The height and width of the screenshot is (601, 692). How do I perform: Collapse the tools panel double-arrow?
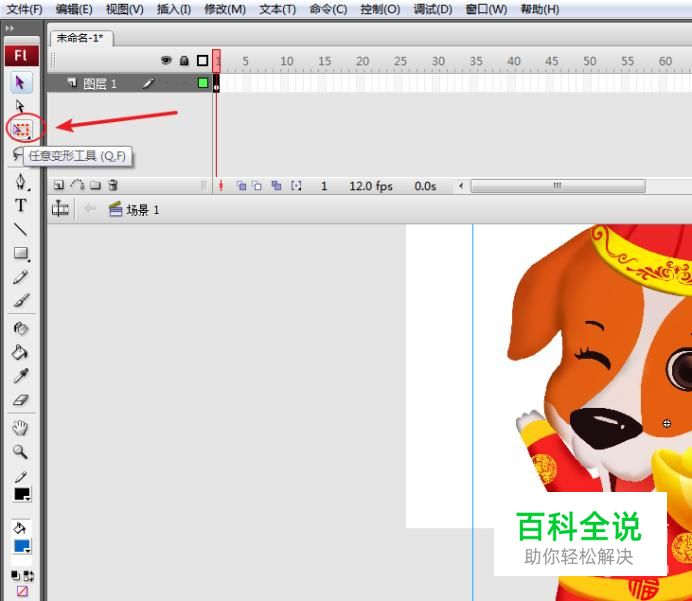10,28
